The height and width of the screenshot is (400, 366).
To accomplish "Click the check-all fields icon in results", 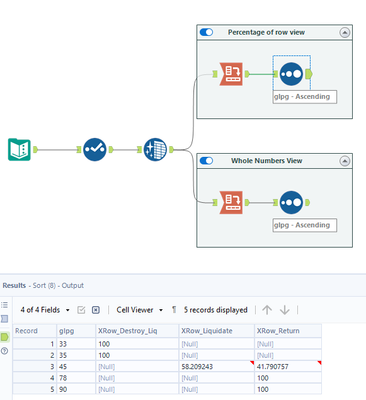I will click(x=81, y=310).
